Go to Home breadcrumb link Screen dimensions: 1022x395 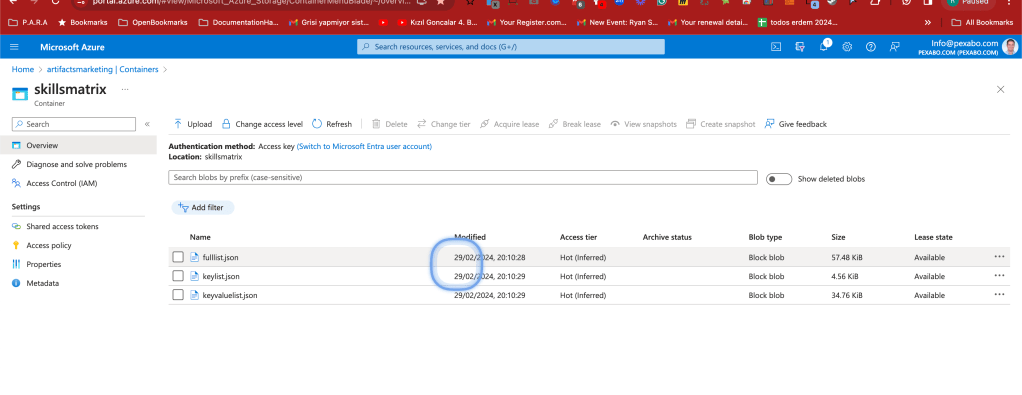pyautogui.click(x=22, y=69)
